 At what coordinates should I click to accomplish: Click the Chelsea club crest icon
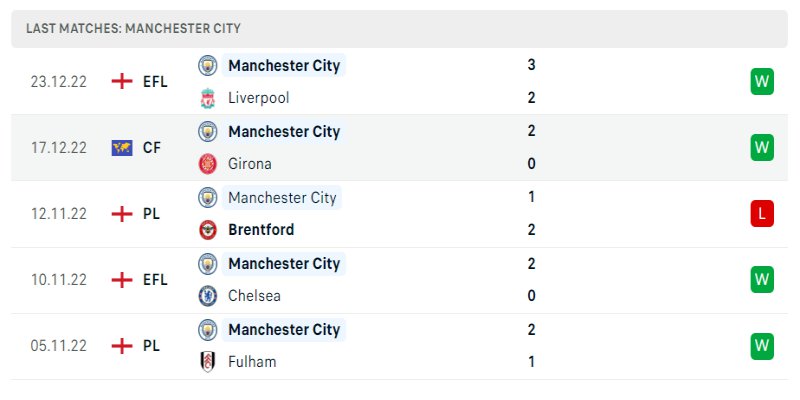[208, 296]
